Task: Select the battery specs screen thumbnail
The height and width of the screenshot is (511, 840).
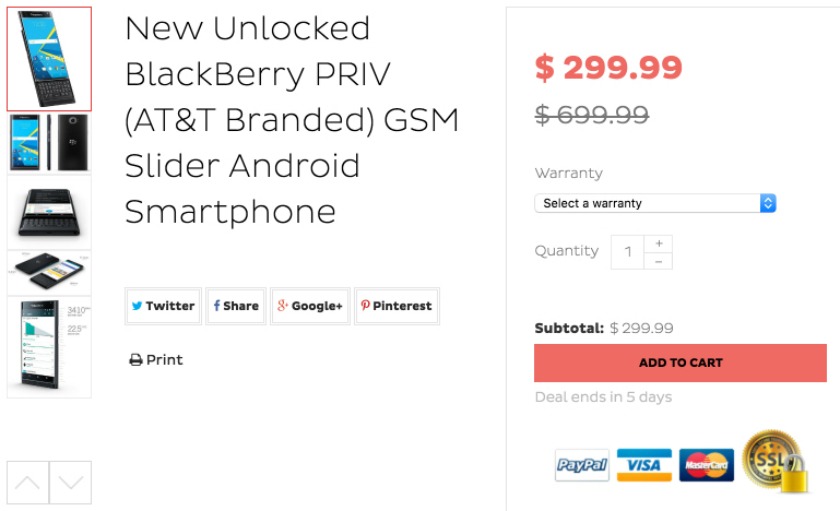Action: tap(49, 346)
